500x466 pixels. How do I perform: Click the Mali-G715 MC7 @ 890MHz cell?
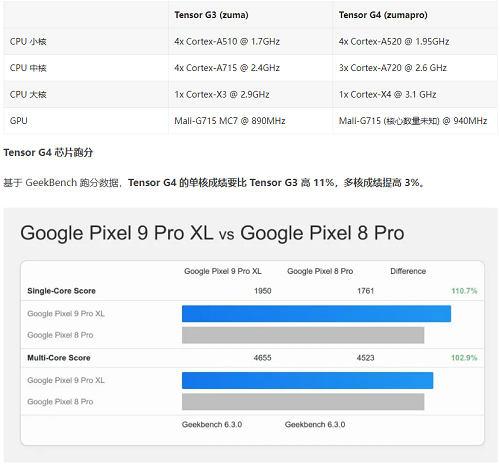click(x=230, y=121)
